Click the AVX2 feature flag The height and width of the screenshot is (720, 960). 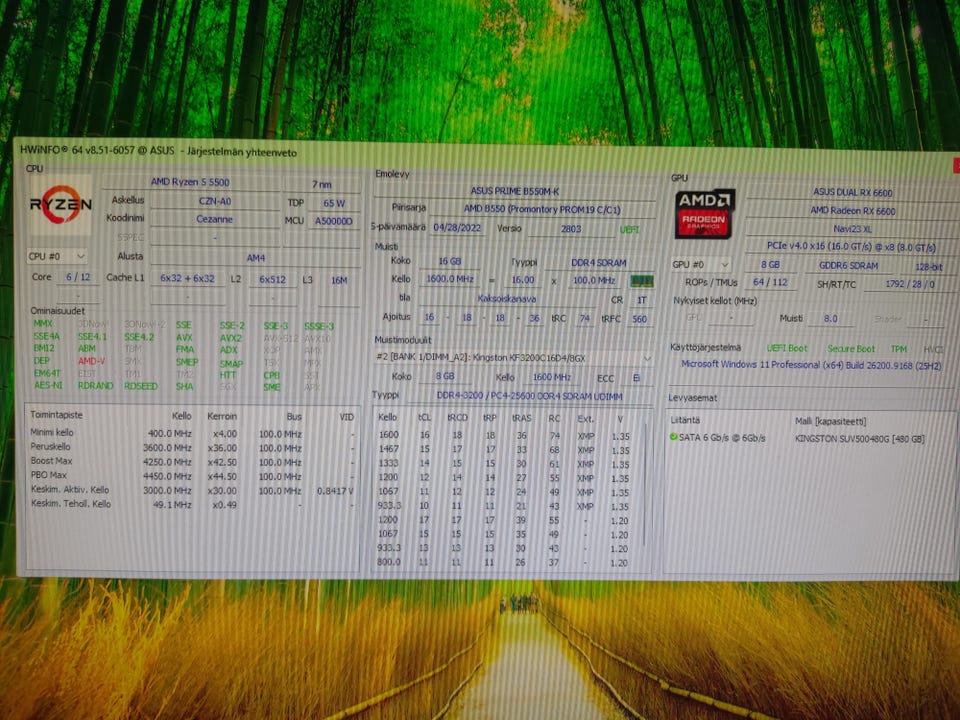coord(231,337)
